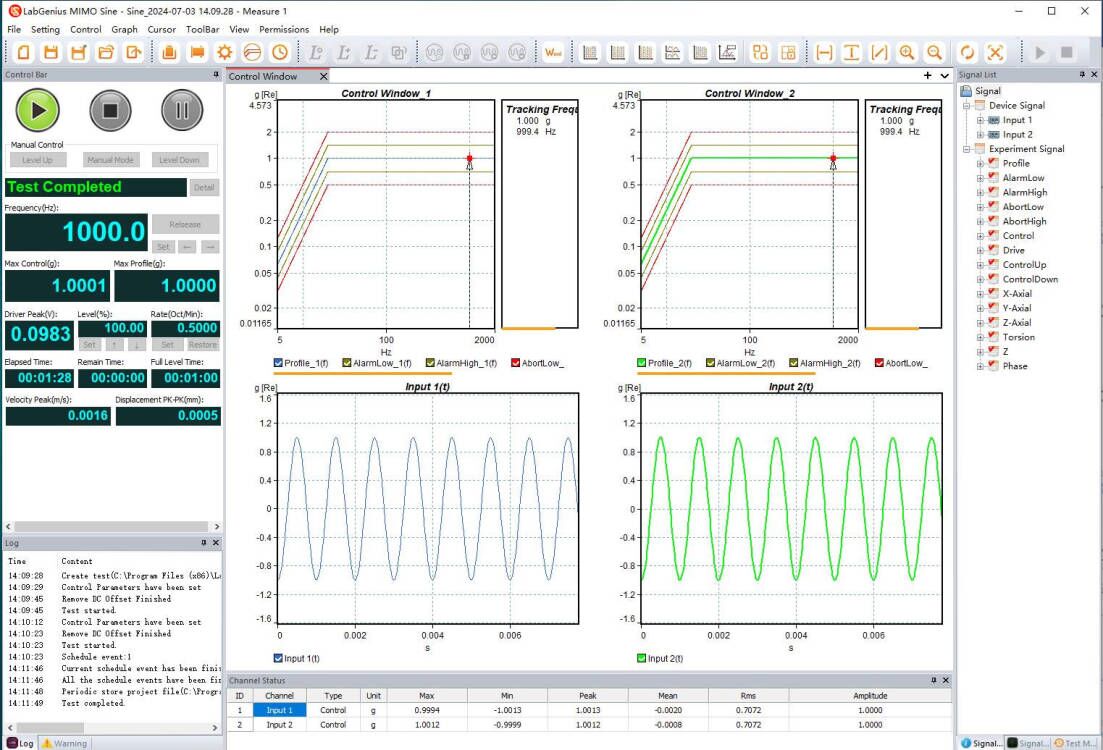Click the Control Bar horizontal scrollbar
This screenshot has height=750, width=1103.
tap(112, 526)
